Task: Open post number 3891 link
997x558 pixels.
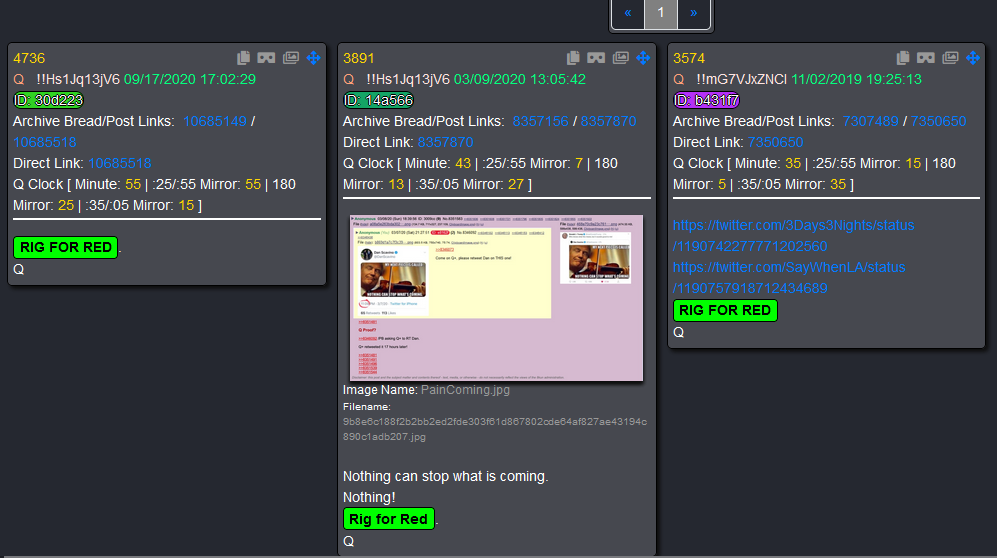Action: pos(359,58)
